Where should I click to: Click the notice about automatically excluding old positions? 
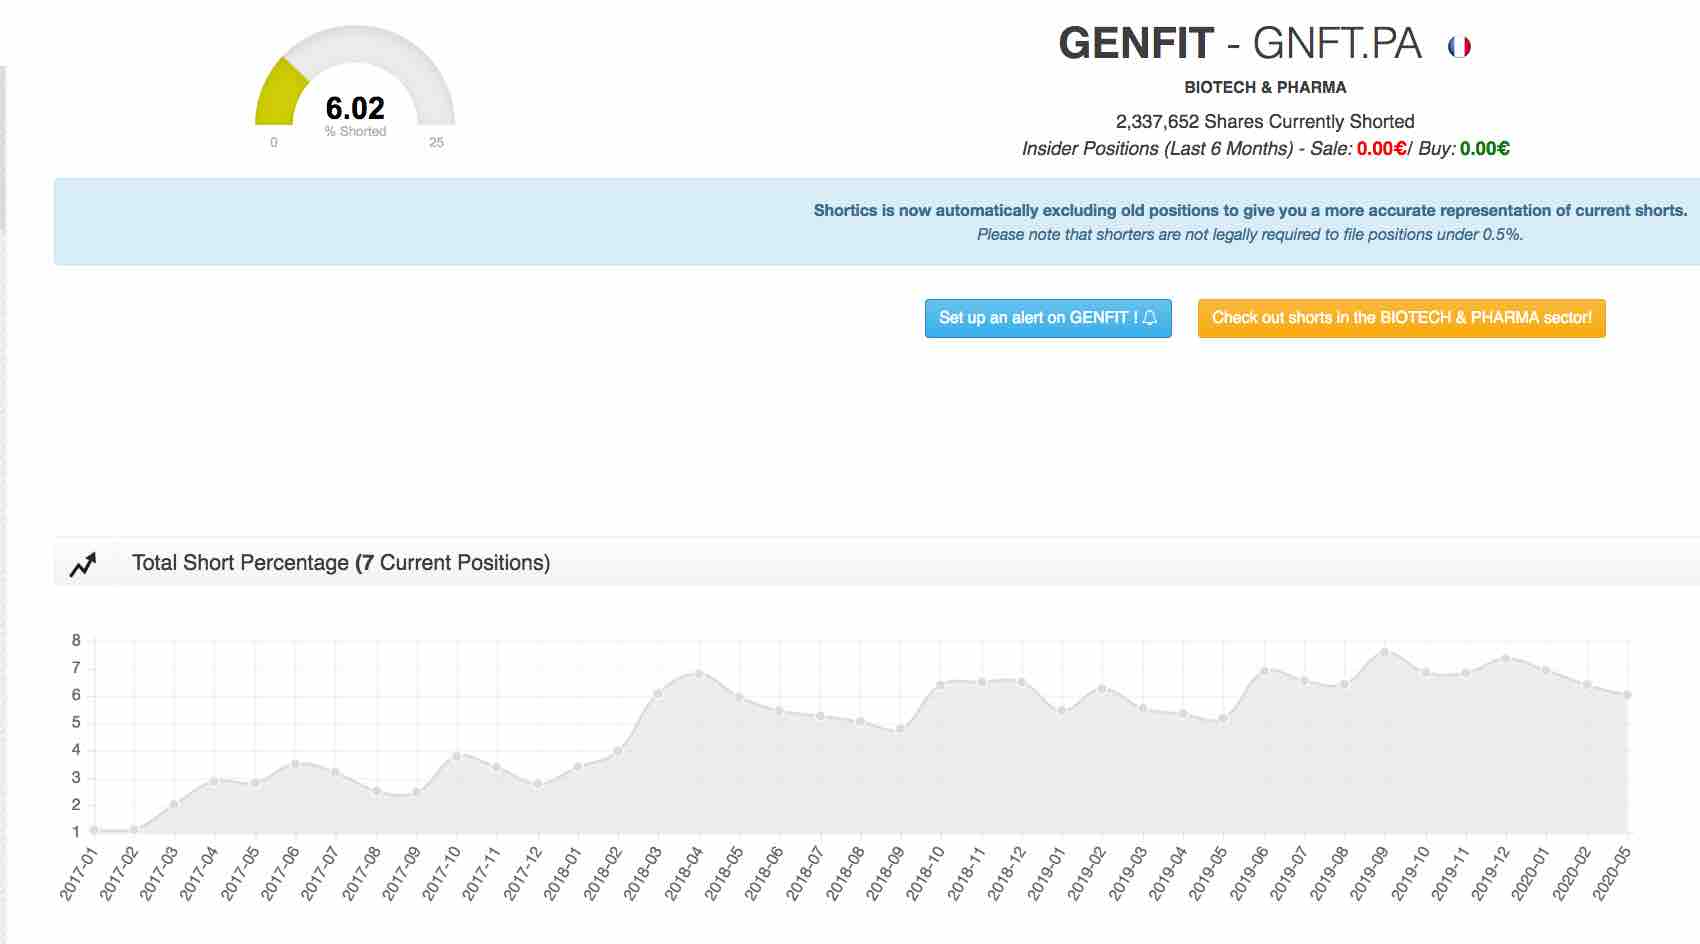[1250, 210]
